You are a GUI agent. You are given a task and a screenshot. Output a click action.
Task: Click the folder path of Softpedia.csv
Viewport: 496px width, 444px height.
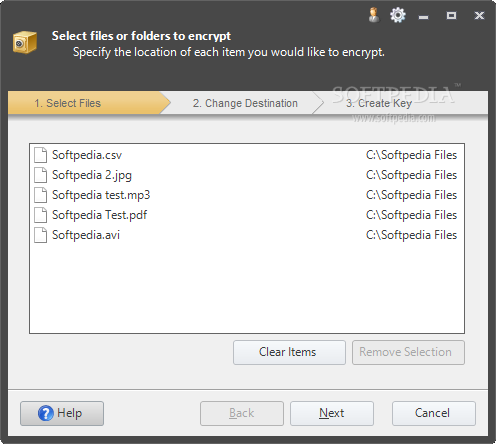tap(411, 155)
